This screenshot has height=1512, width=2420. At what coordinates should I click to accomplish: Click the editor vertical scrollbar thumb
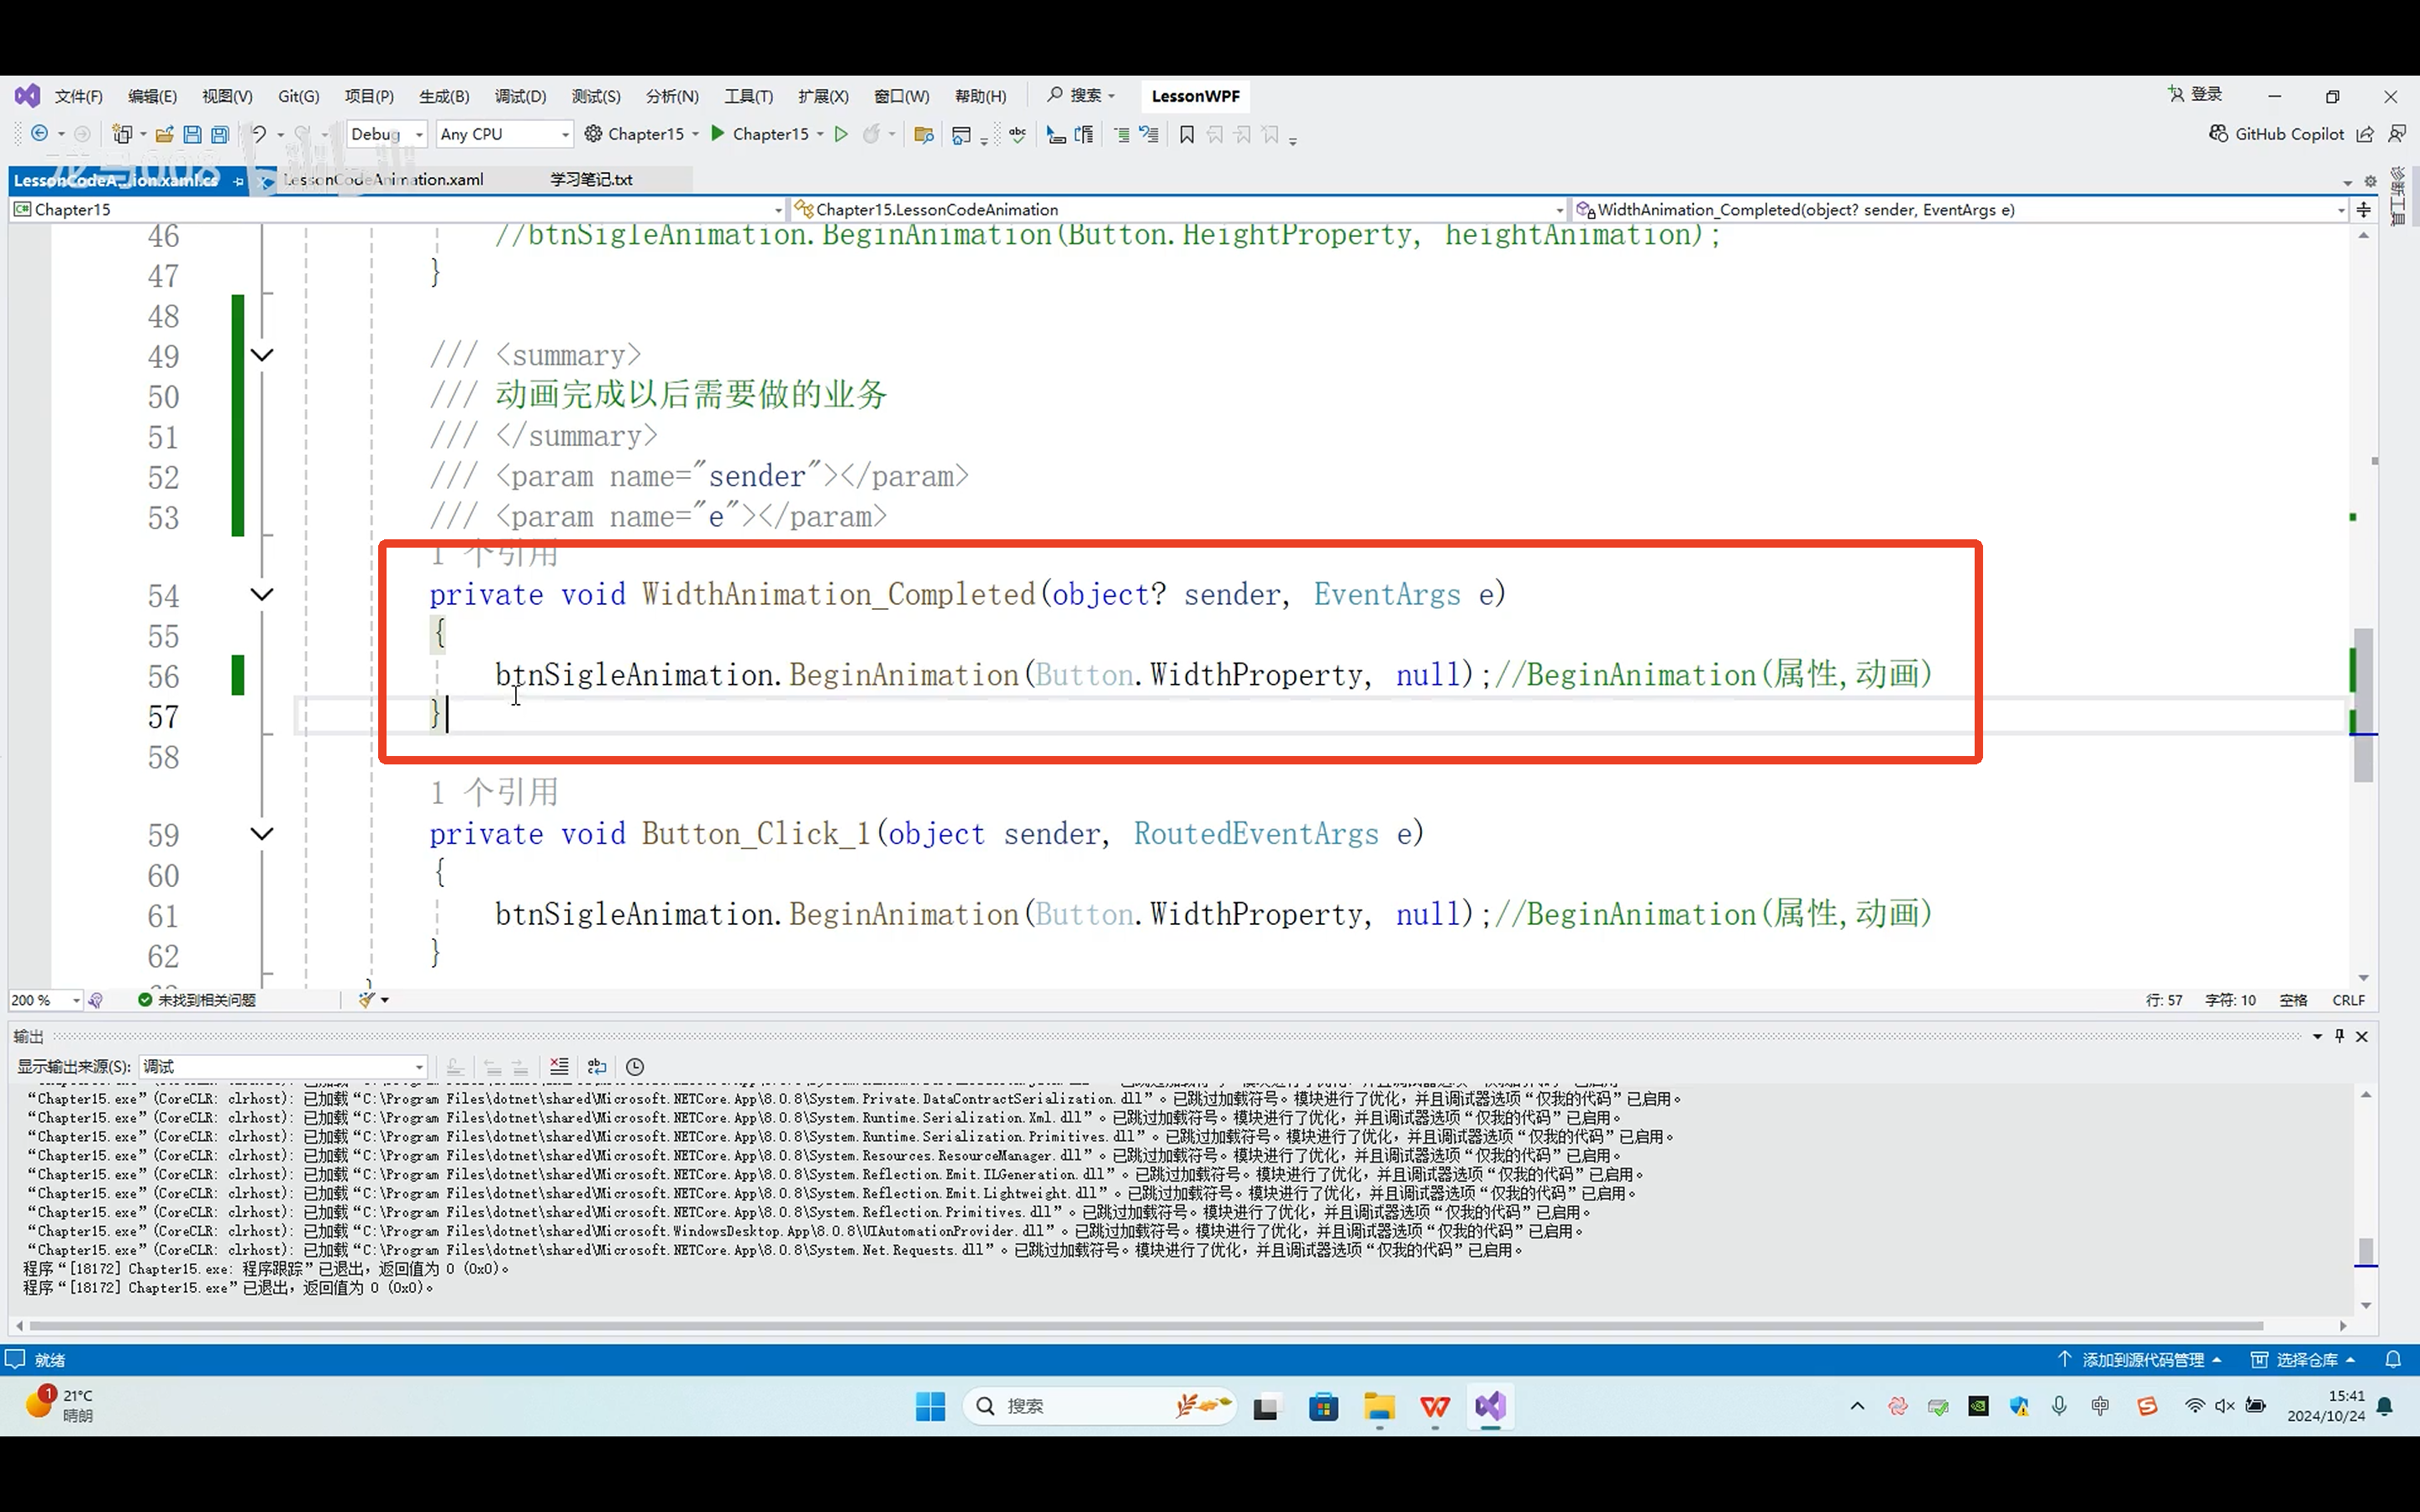pos(2363,700)
